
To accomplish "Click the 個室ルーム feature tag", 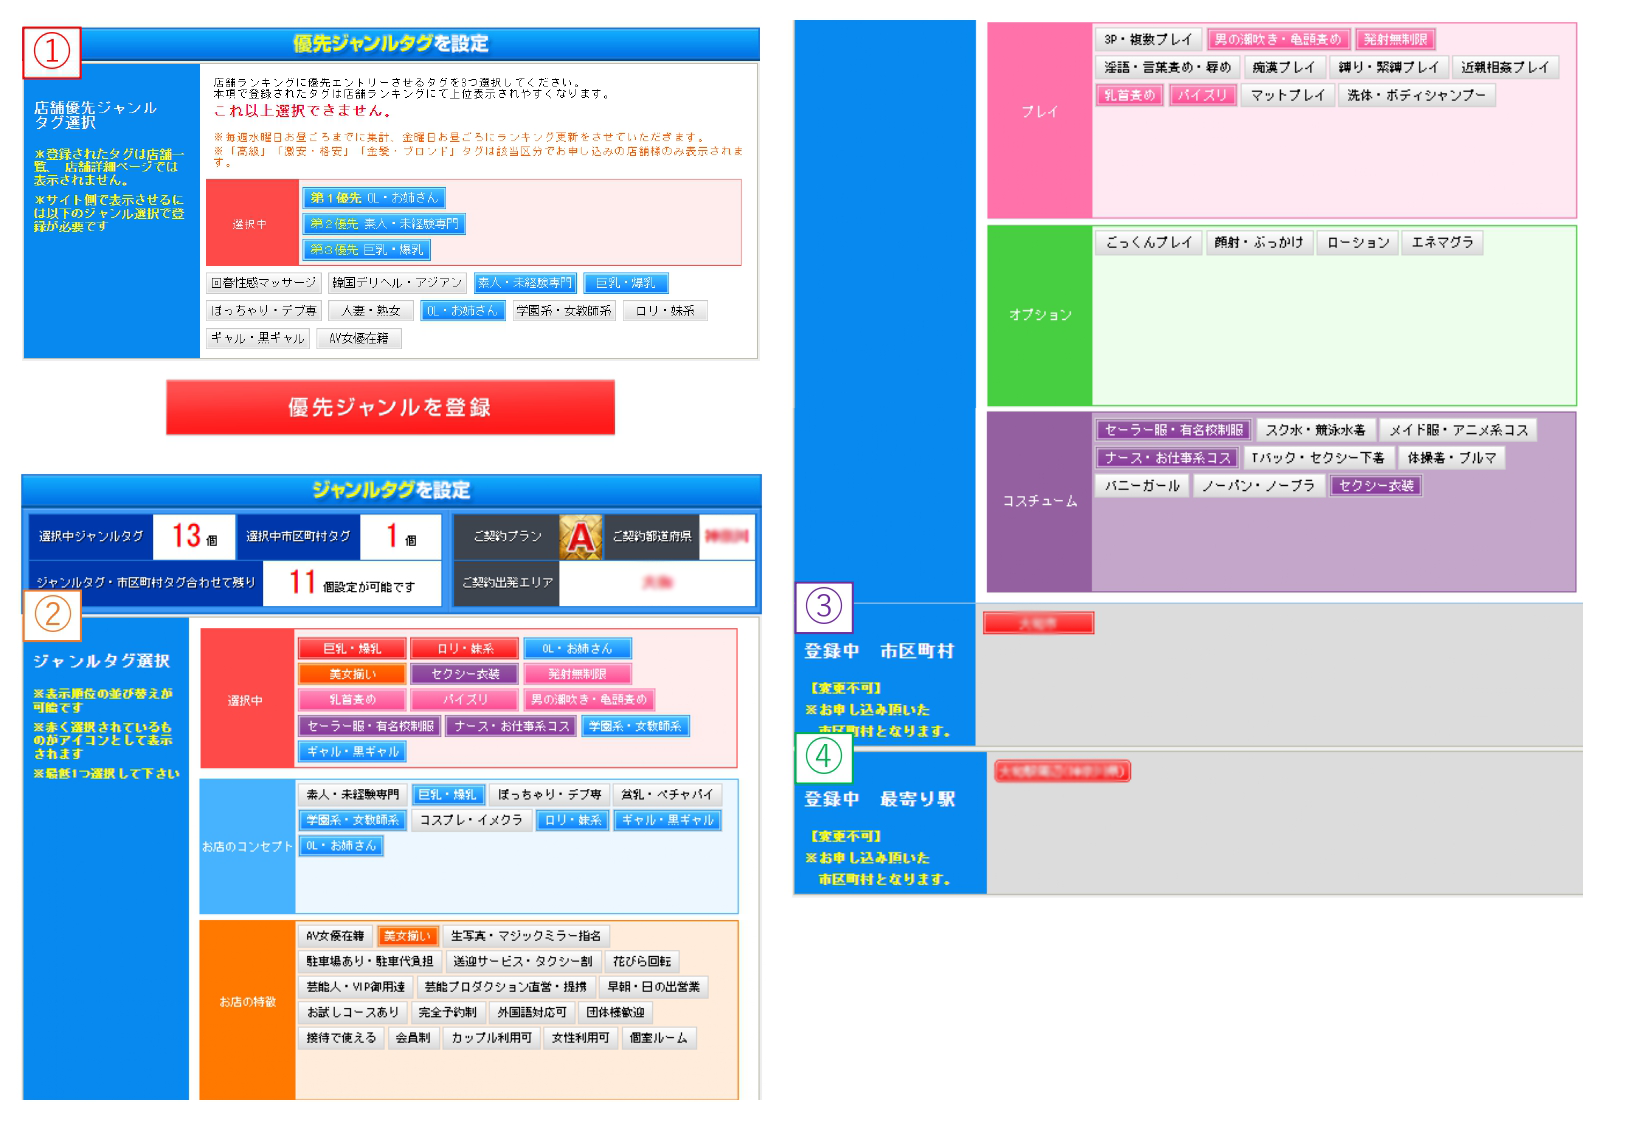I will (658, 1038).
